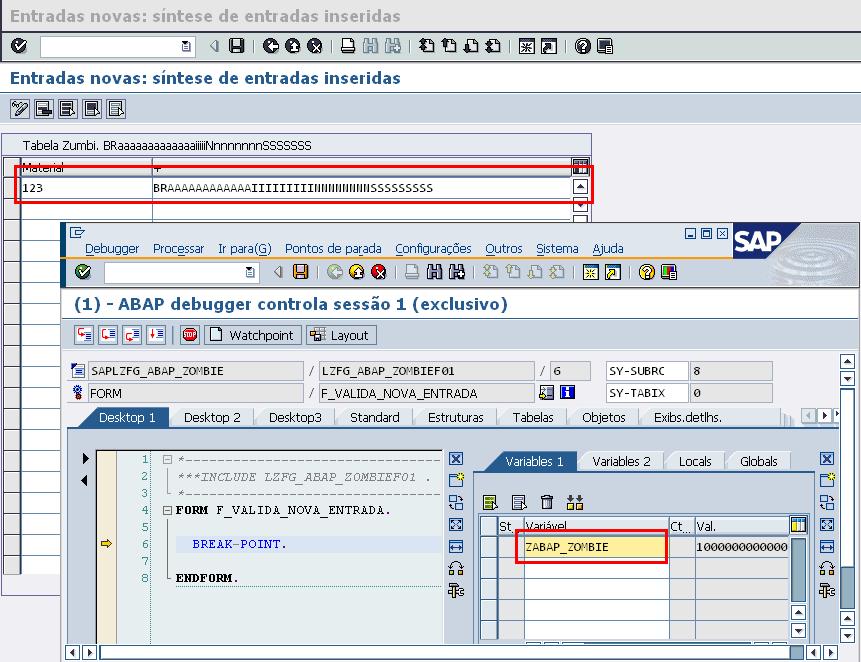Click the Help question mark icon in debugger
861x662 pixels.
pyautogui.click(x=646, y=272)
